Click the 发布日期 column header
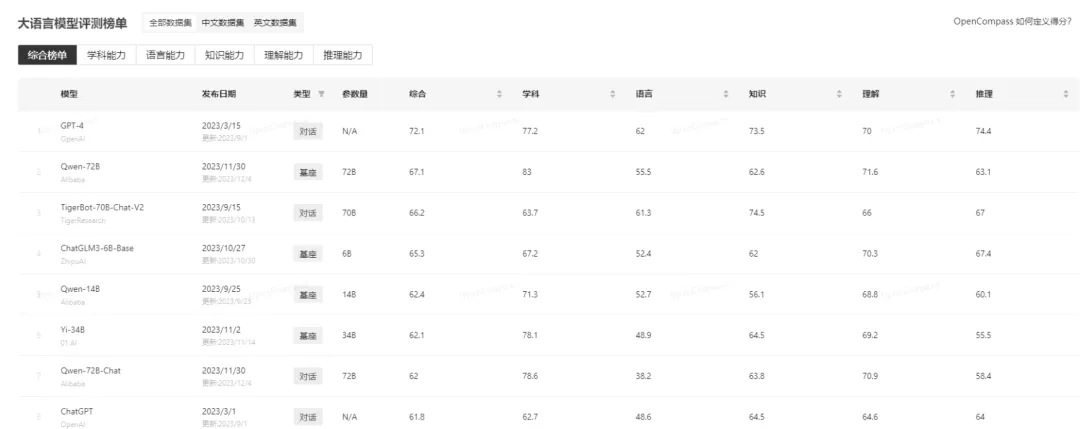1080x429 pixels. 218,94
